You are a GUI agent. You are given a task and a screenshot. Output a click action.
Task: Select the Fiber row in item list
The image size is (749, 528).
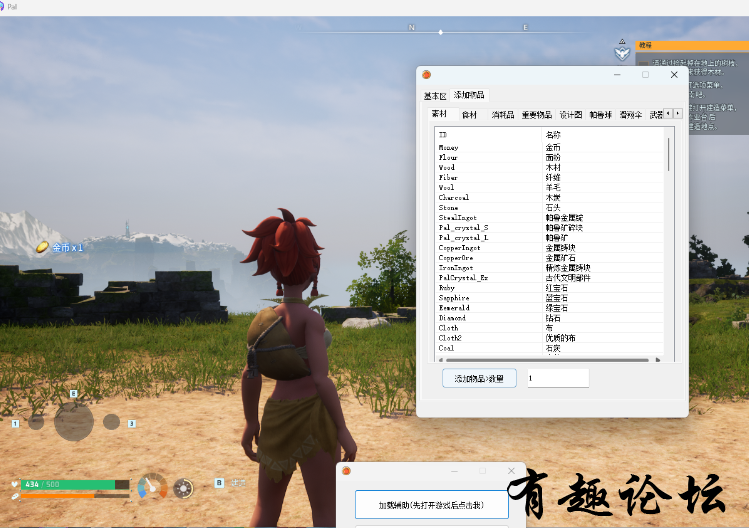point(550,177)
